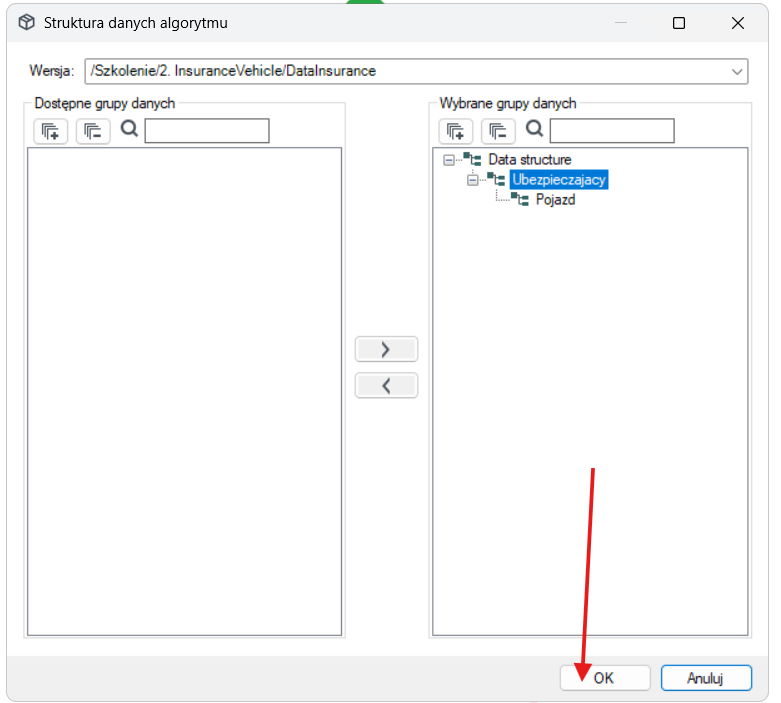Viewport: 781px width, 703px height.
Task: Open the Wersja dropdown
Action: click(x=737, y=71)
